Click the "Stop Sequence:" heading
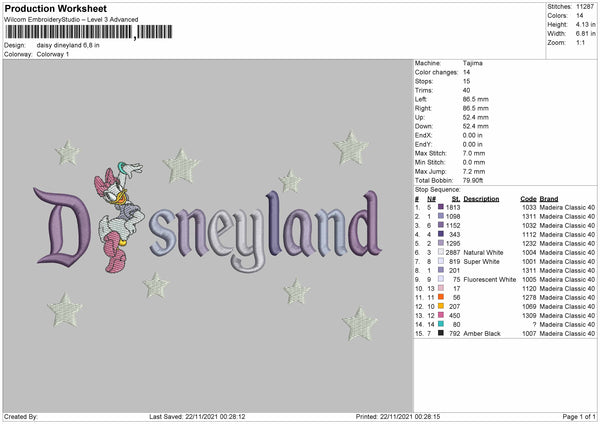 click(438, 189)
